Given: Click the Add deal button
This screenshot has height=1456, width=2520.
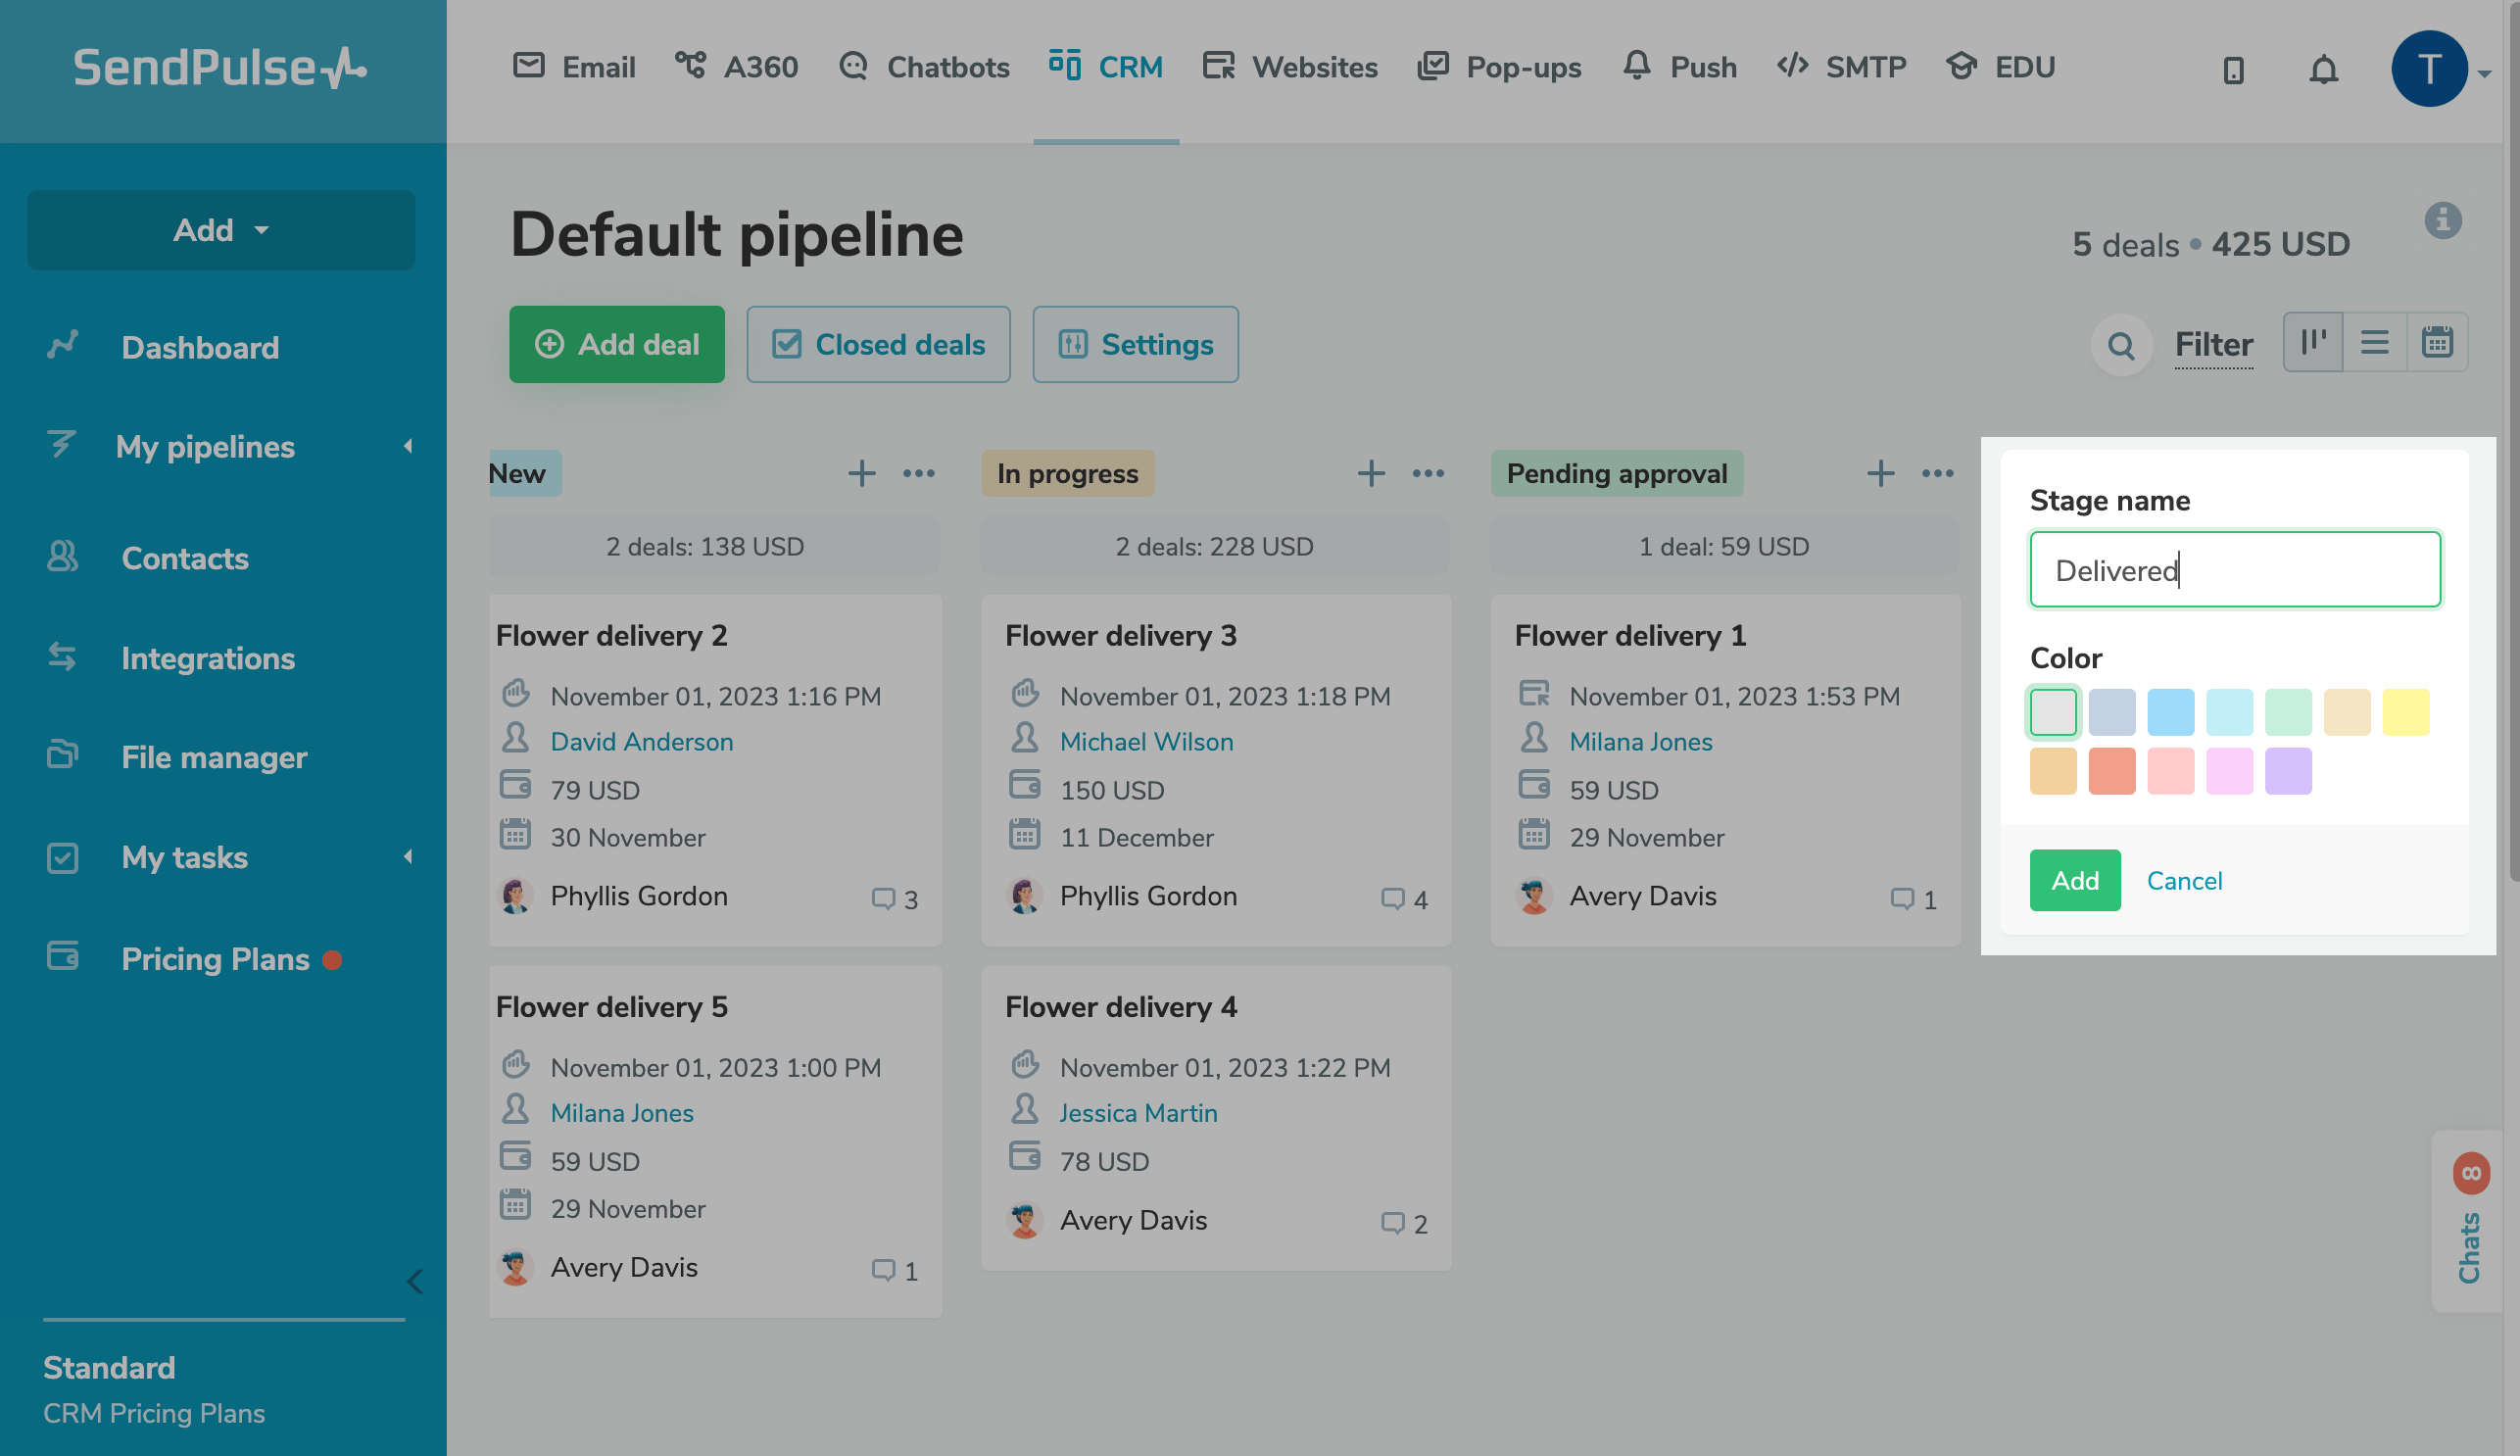Looking at the screenshot, I should point(617,345).
